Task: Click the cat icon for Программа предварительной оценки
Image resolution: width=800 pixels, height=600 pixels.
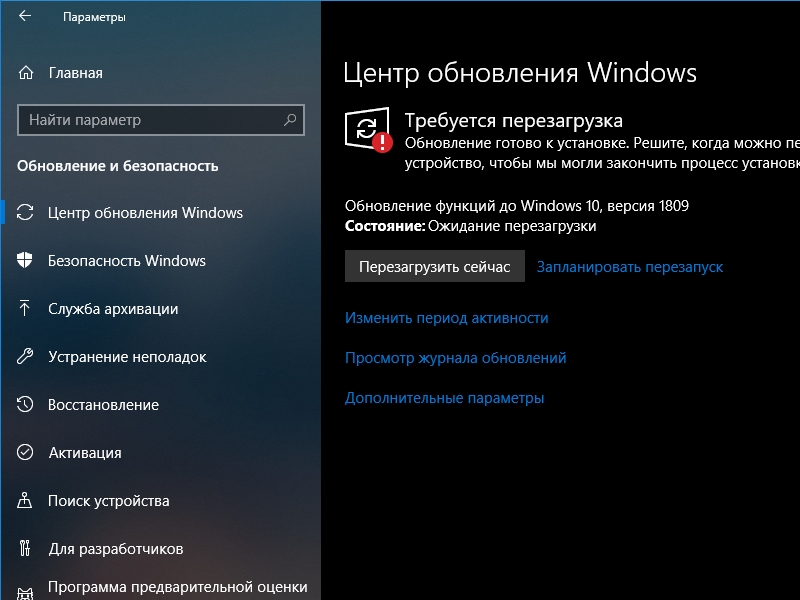Action: point(25,593)
